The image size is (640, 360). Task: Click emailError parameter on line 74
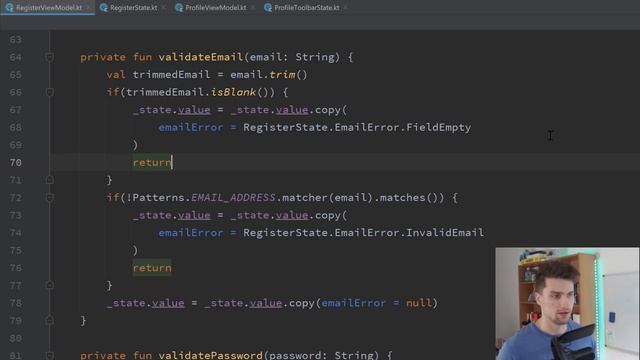tap(191, 233)
